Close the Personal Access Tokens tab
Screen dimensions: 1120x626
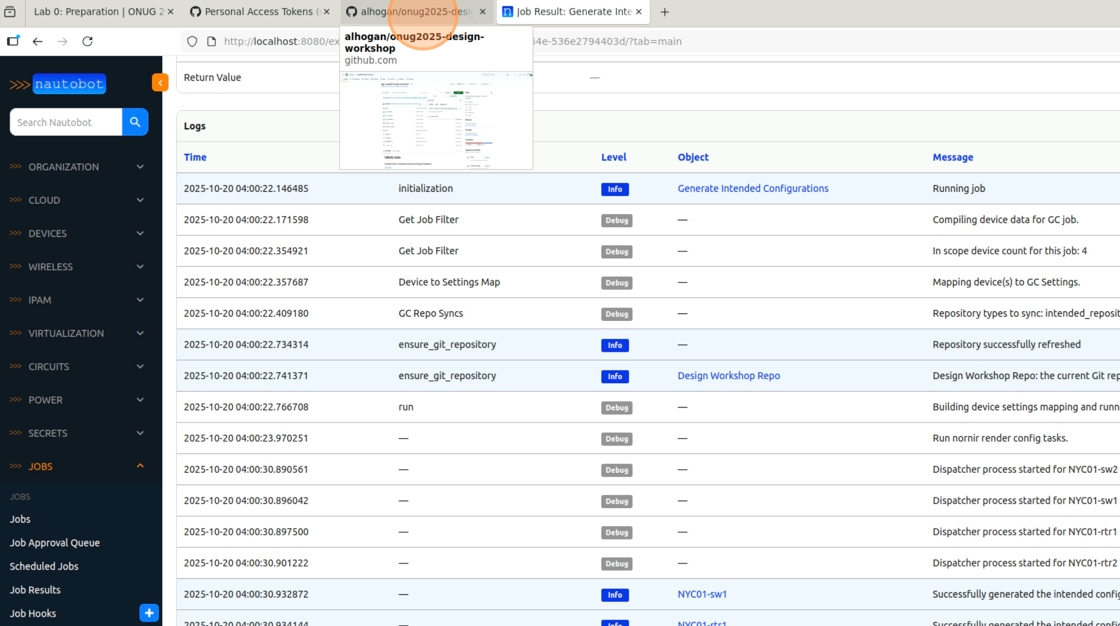pos(326,12)
